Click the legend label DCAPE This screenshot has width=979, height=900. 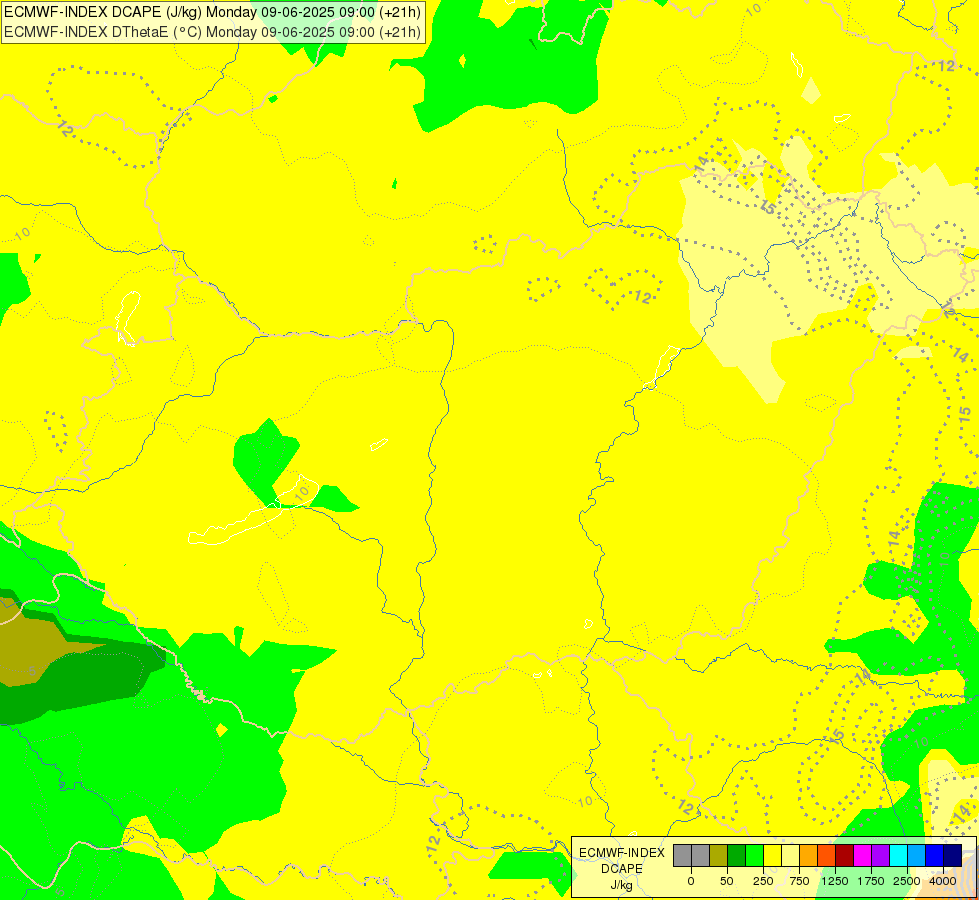622,869
